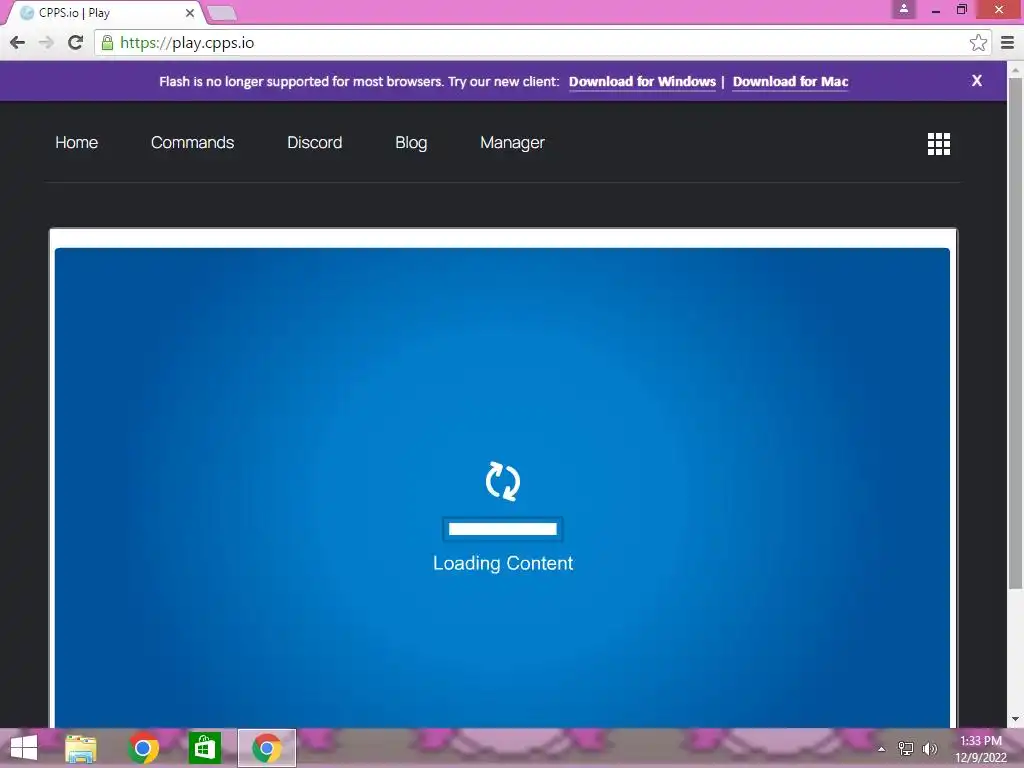
Task: Reload the page with the refresh icon
Action: (76, 43)
